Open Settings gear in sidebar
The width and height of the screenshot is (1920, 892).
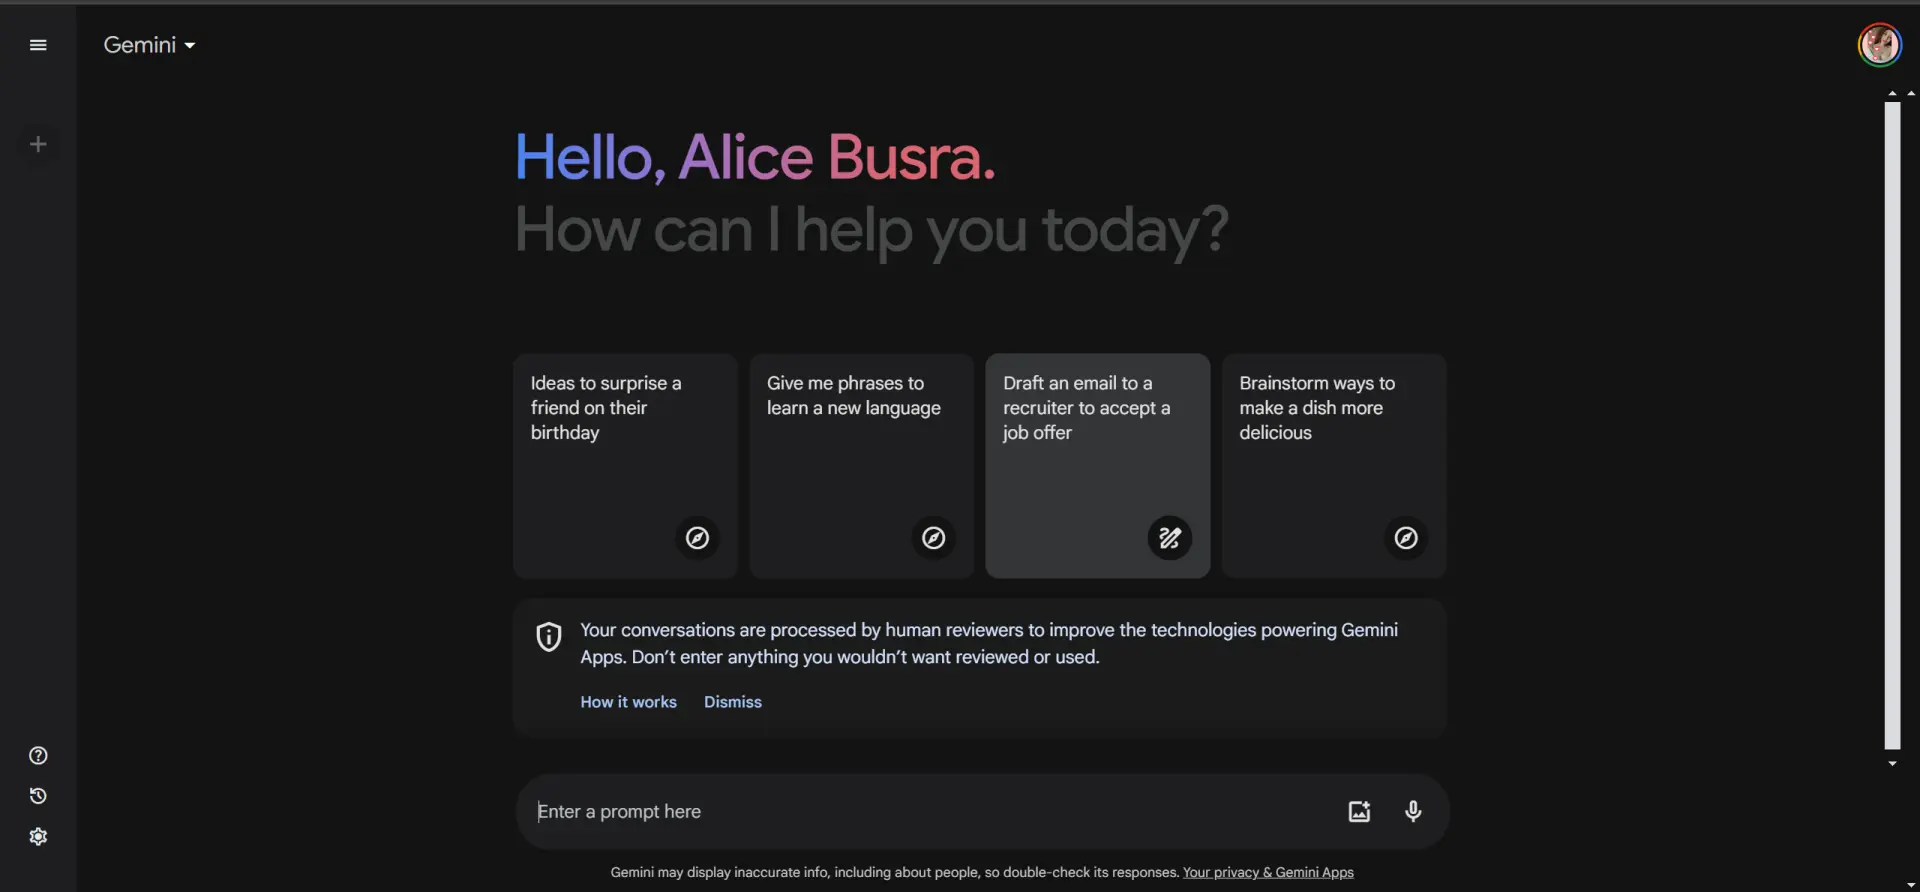pos(38,837)
